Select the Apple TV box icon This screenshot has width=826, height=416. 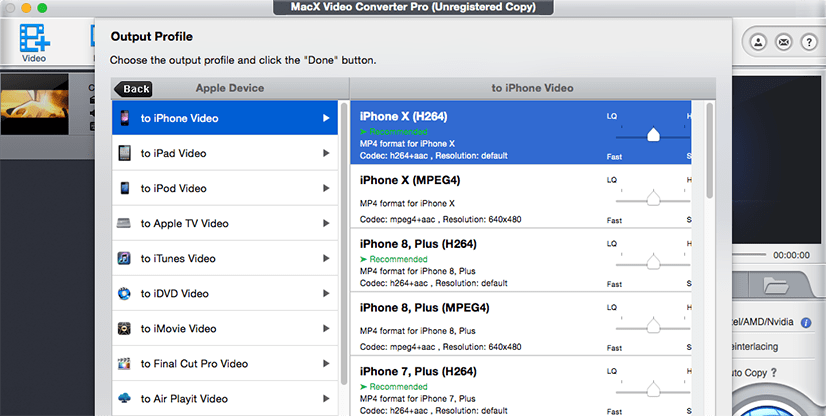pyautogui.click(x=124, y=223)
